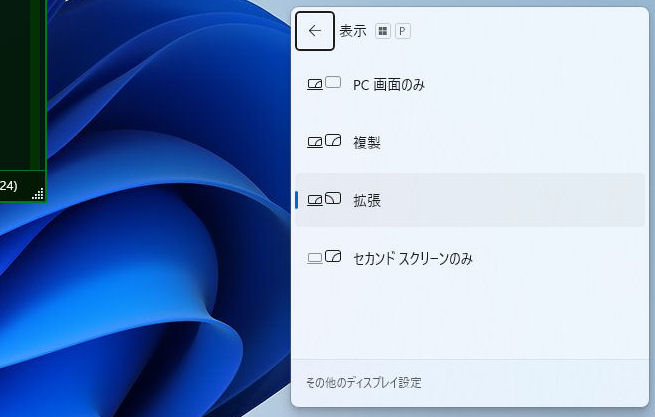Select the 拡張 display mode
This screenshot has width=655, height=417.
[x=470, y=200]
